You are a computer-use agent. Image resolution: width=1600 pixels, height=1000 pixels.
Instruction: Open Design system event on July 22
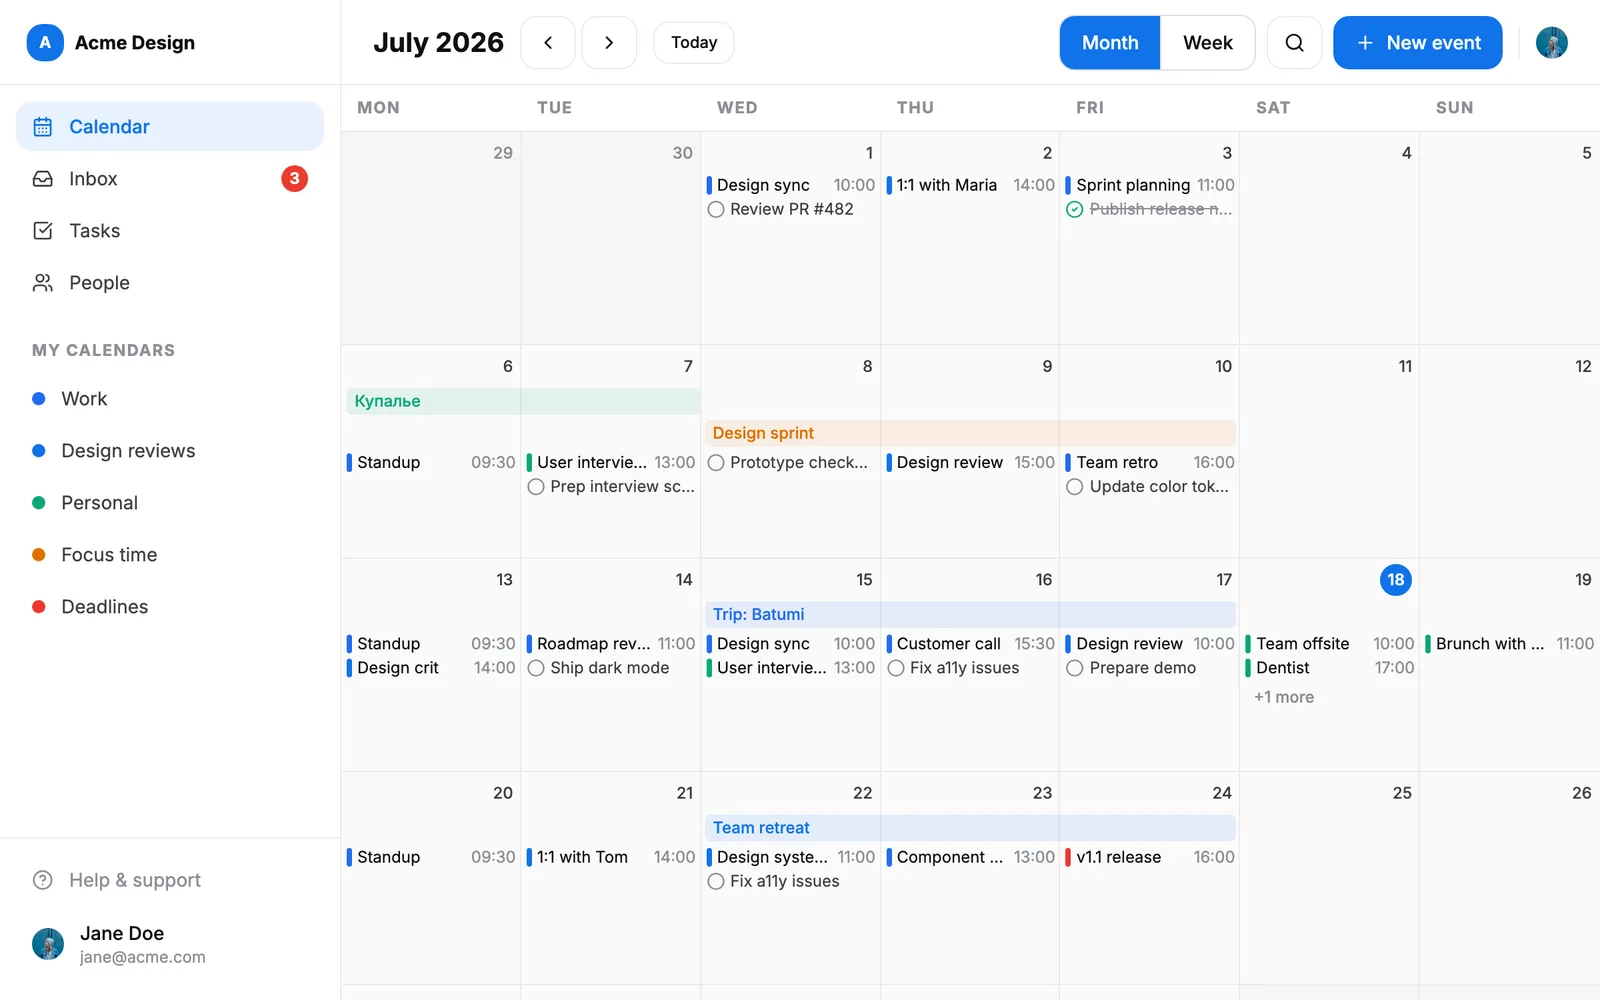[x=790, y=857]
